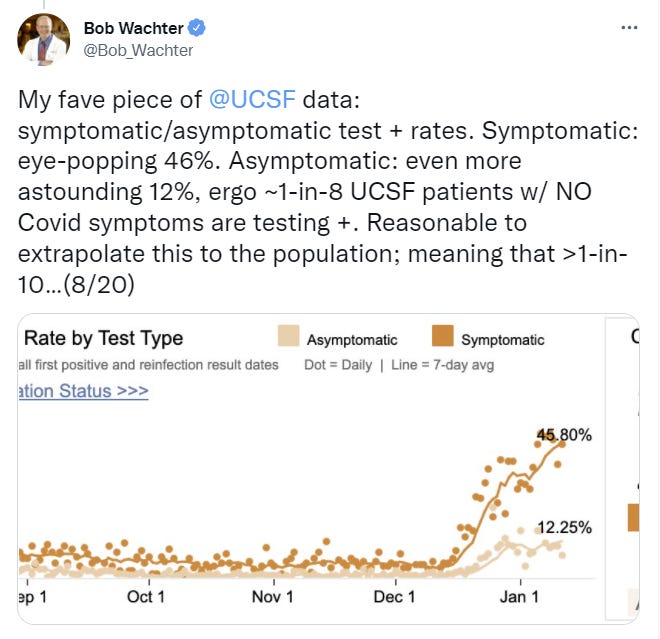This screenshot has height=639, width=660.
Task: Click the Symptomatic legend label
Action: 503,340
